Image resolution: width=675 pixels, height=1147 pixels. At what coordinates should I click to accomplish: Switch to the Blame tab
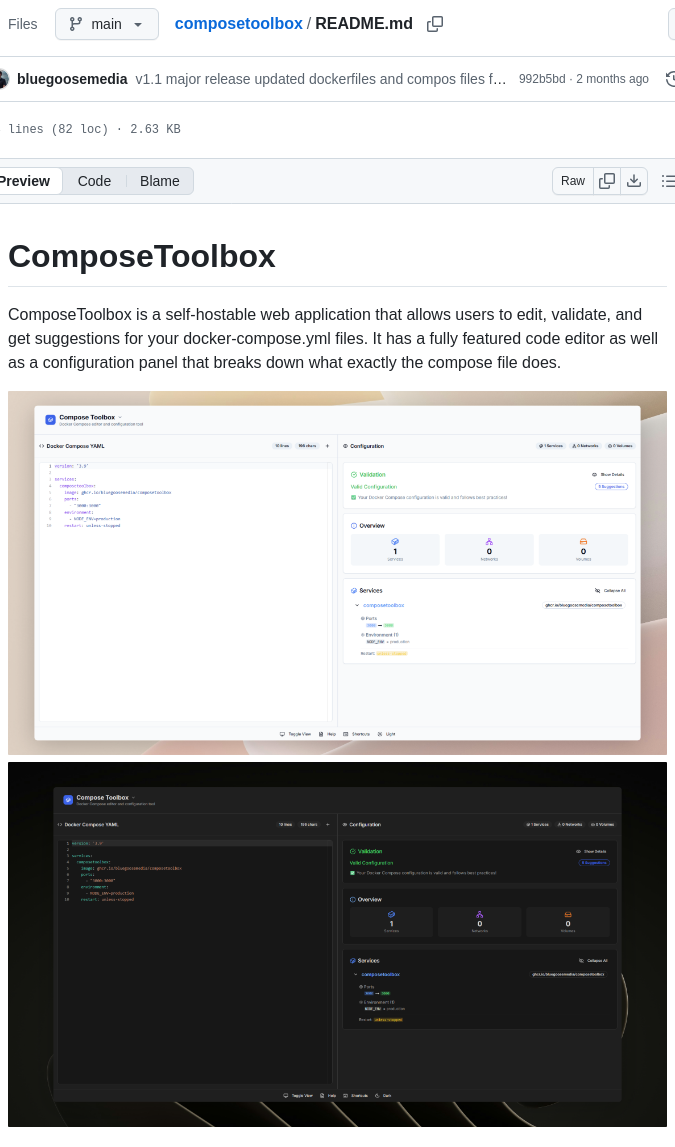pyautogui.click(x=159, y=181)
